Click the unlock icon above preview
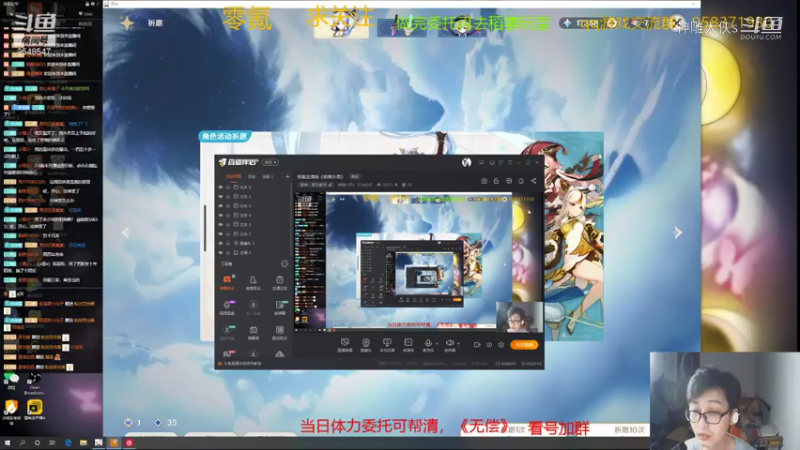 click(x=496, y=181)
